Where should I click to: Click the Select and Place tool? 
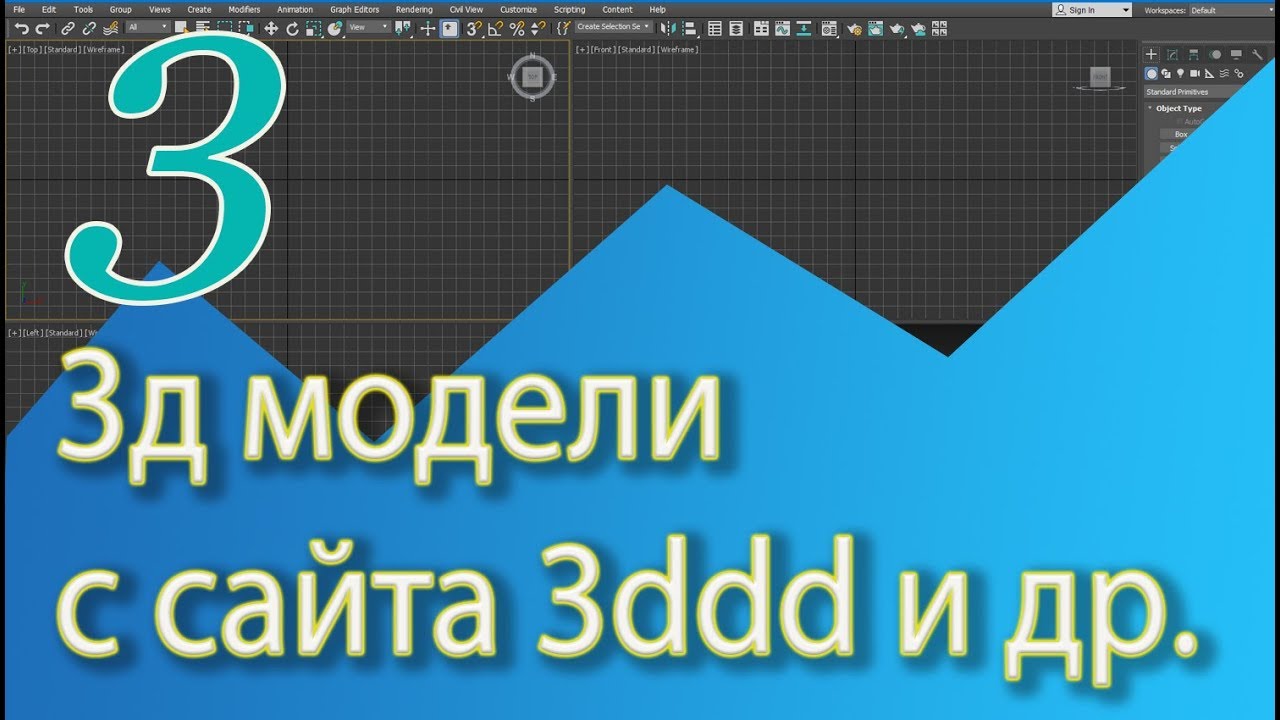[334, 28]
